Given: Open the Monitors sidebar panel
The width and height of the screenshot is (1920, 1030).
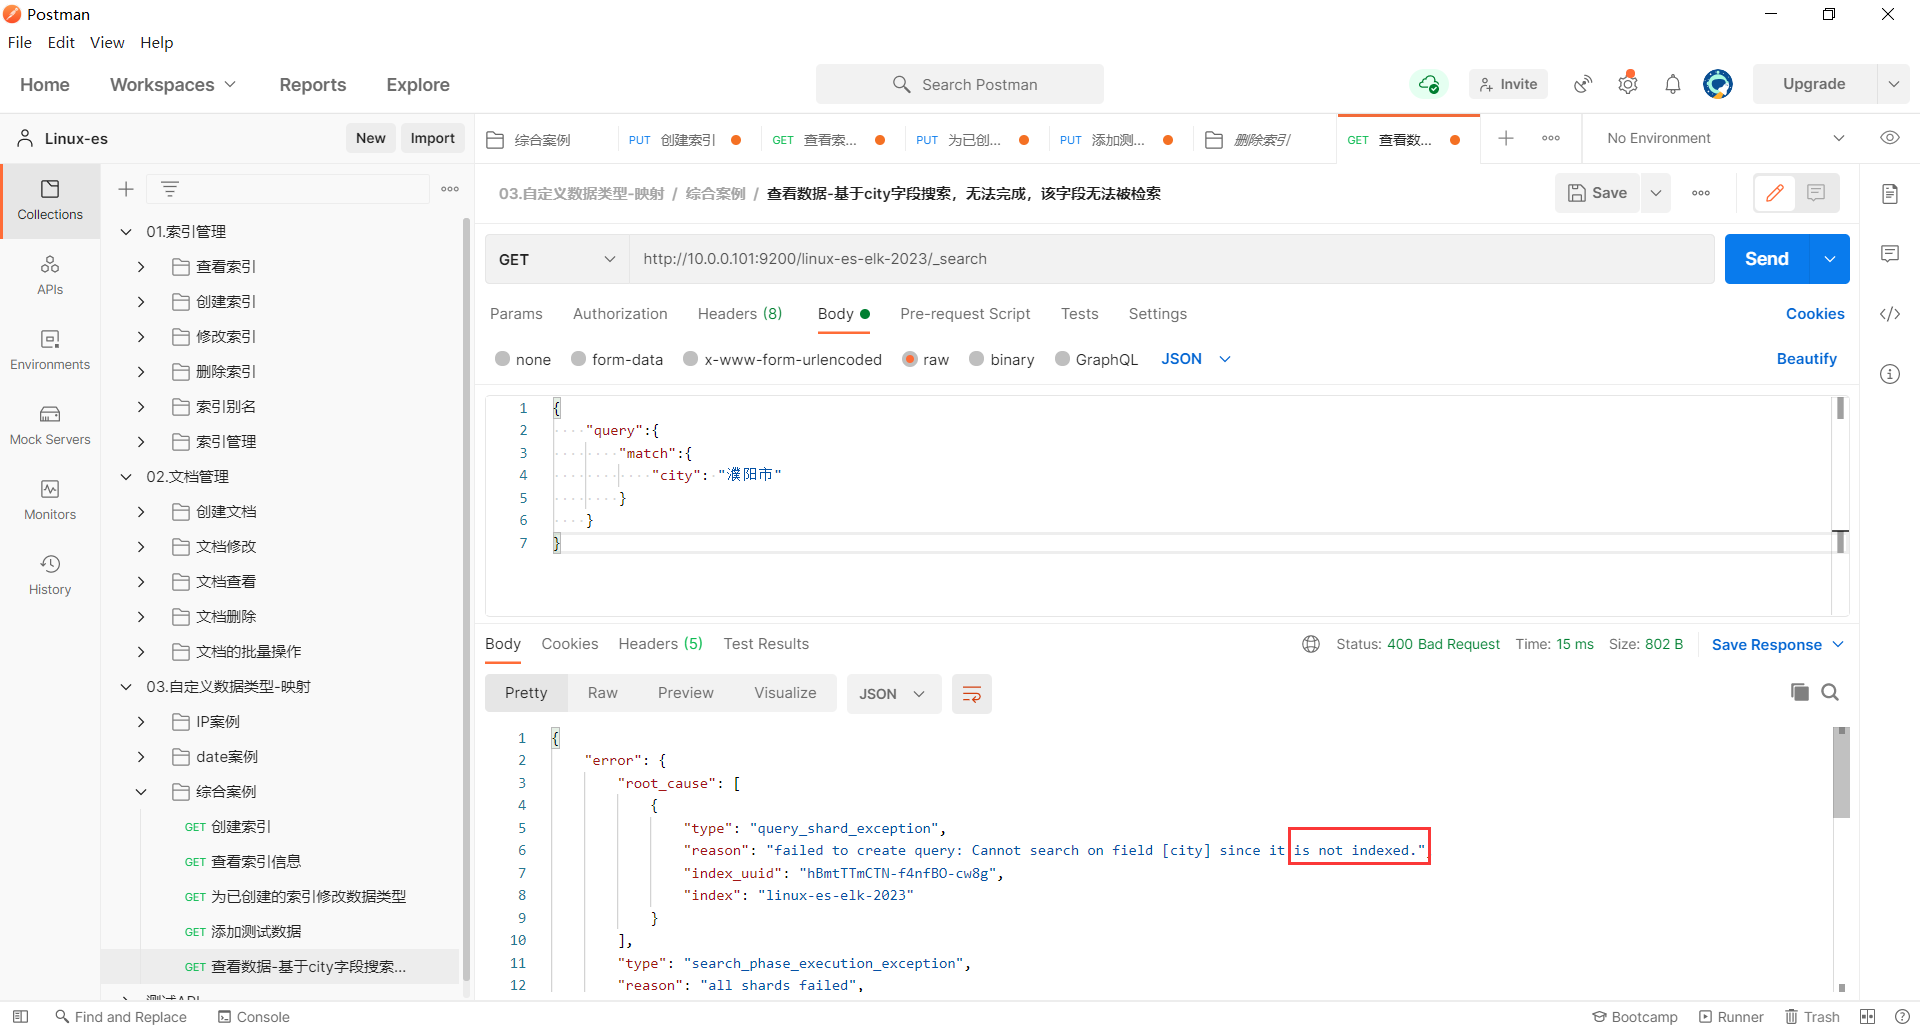Looking at the screenshot, I should tap(50, 501).
